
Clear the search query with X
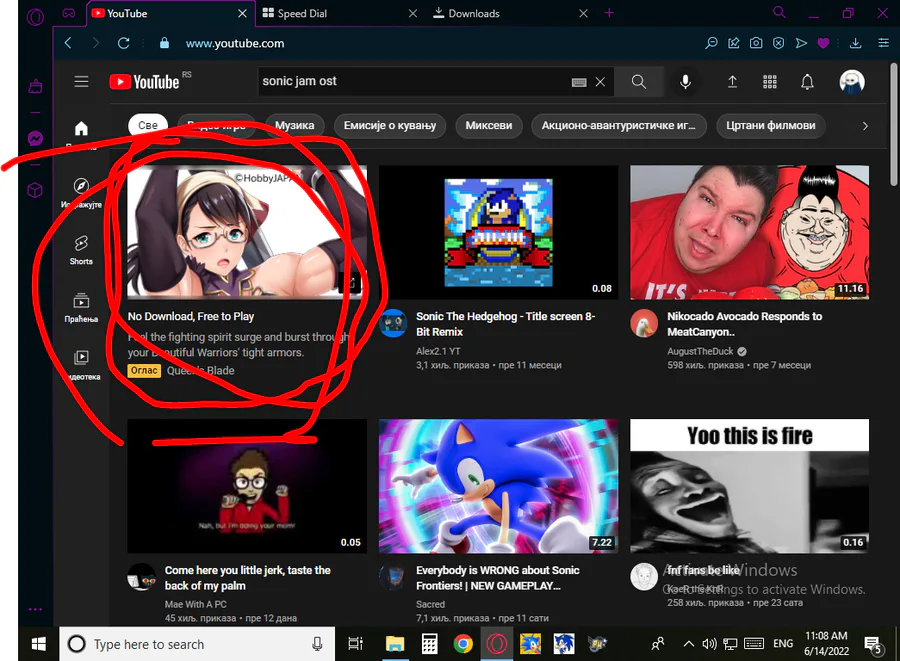(x=600, y=82)
